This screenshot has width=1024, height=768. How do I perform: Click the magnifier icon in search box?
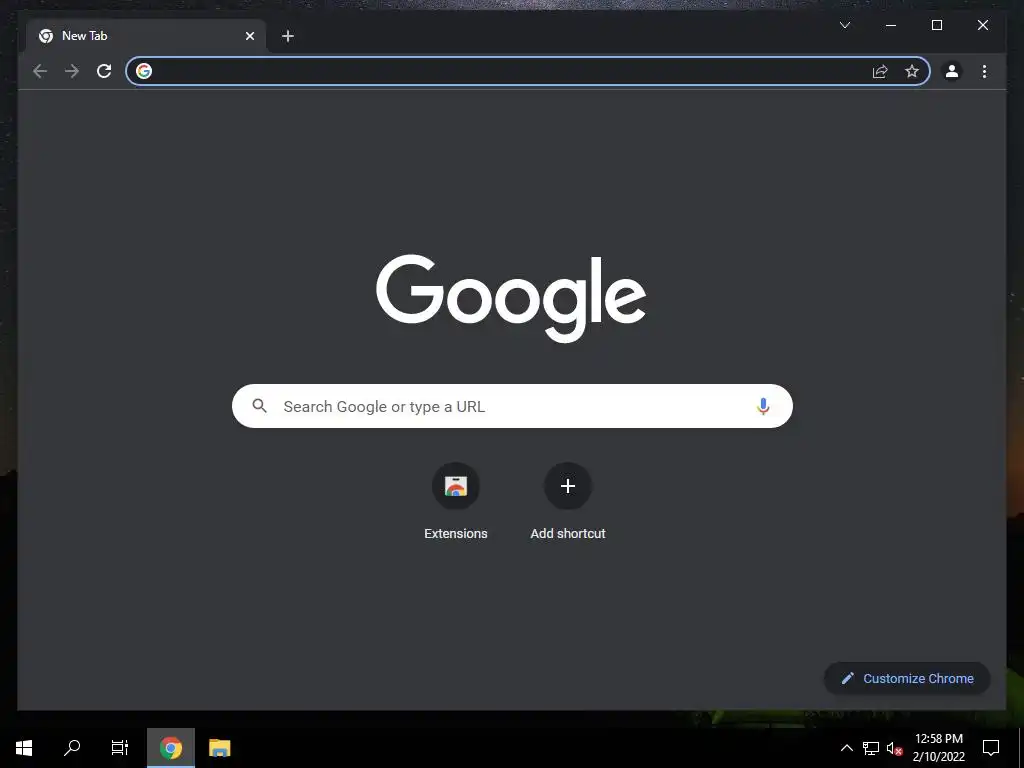[x=259, y=406]
